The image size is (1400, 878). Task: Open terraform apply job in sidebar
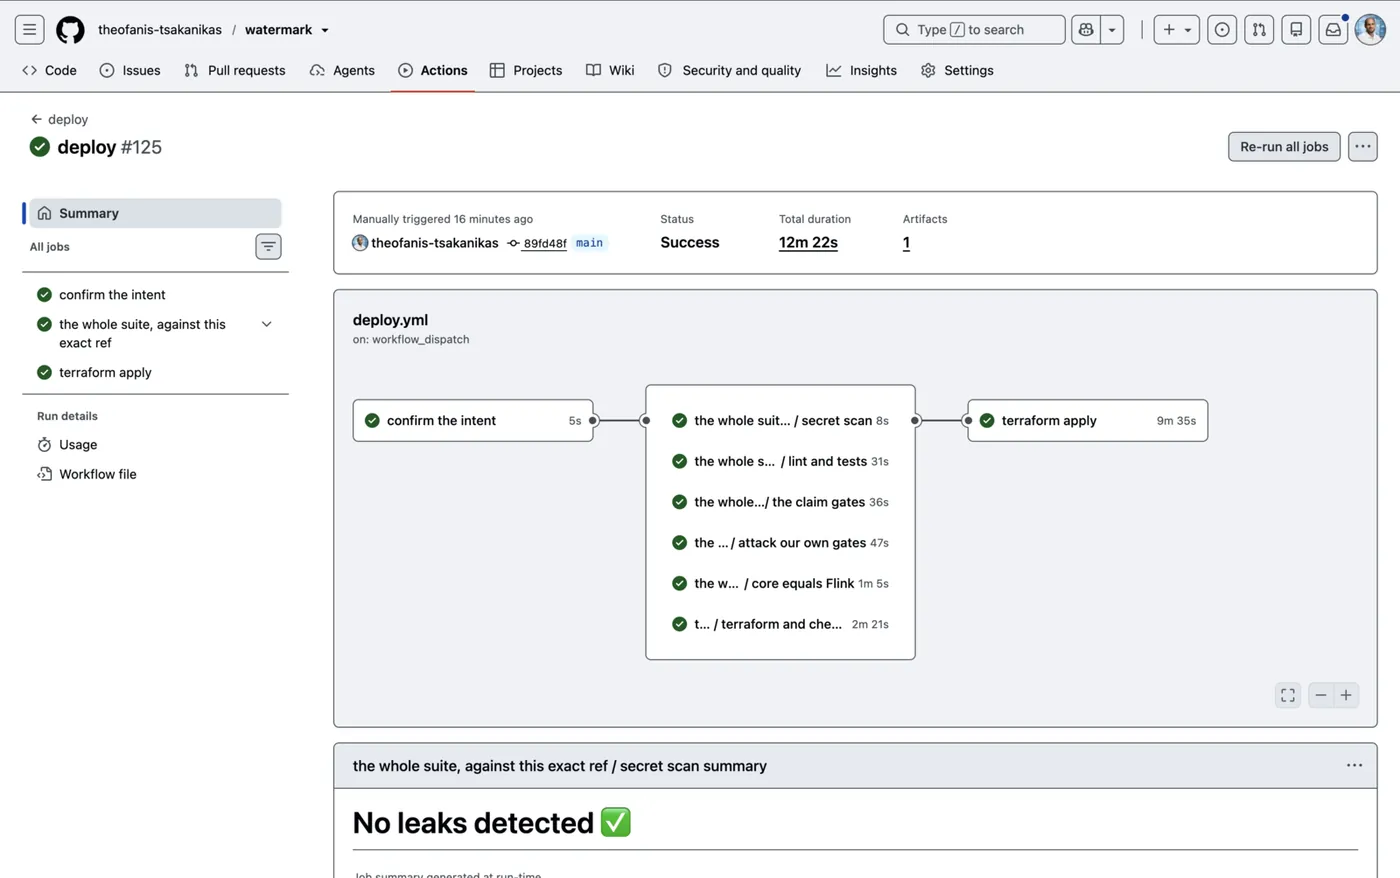point(105,372)
